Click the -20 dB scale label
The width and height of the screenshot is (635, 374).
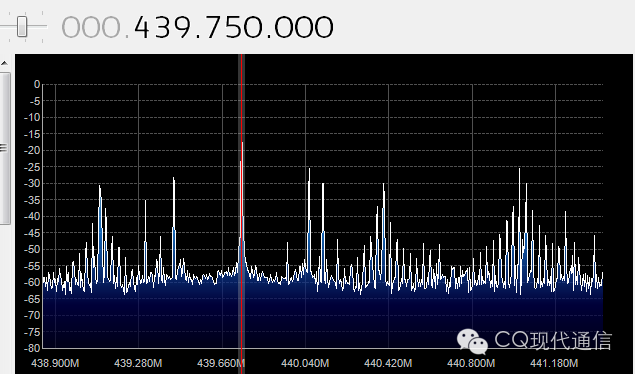32,151
